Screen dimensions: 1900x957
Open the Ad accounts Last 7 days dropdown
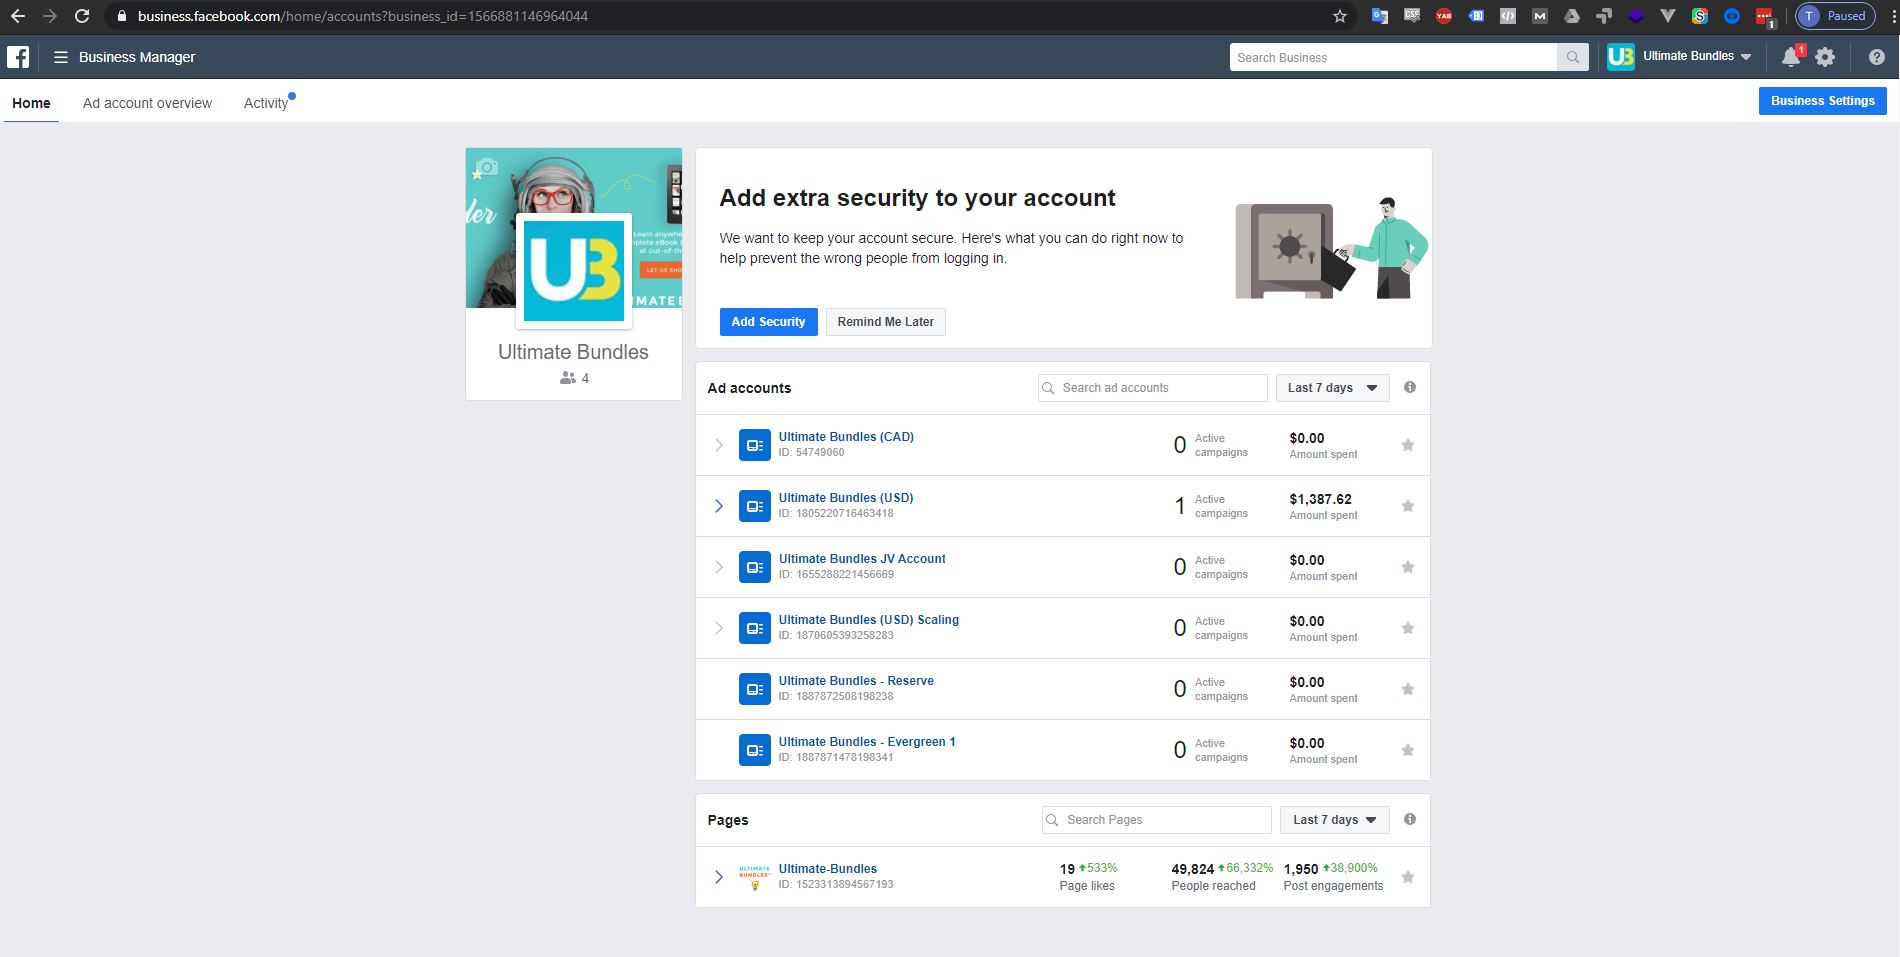(1332, 388)
